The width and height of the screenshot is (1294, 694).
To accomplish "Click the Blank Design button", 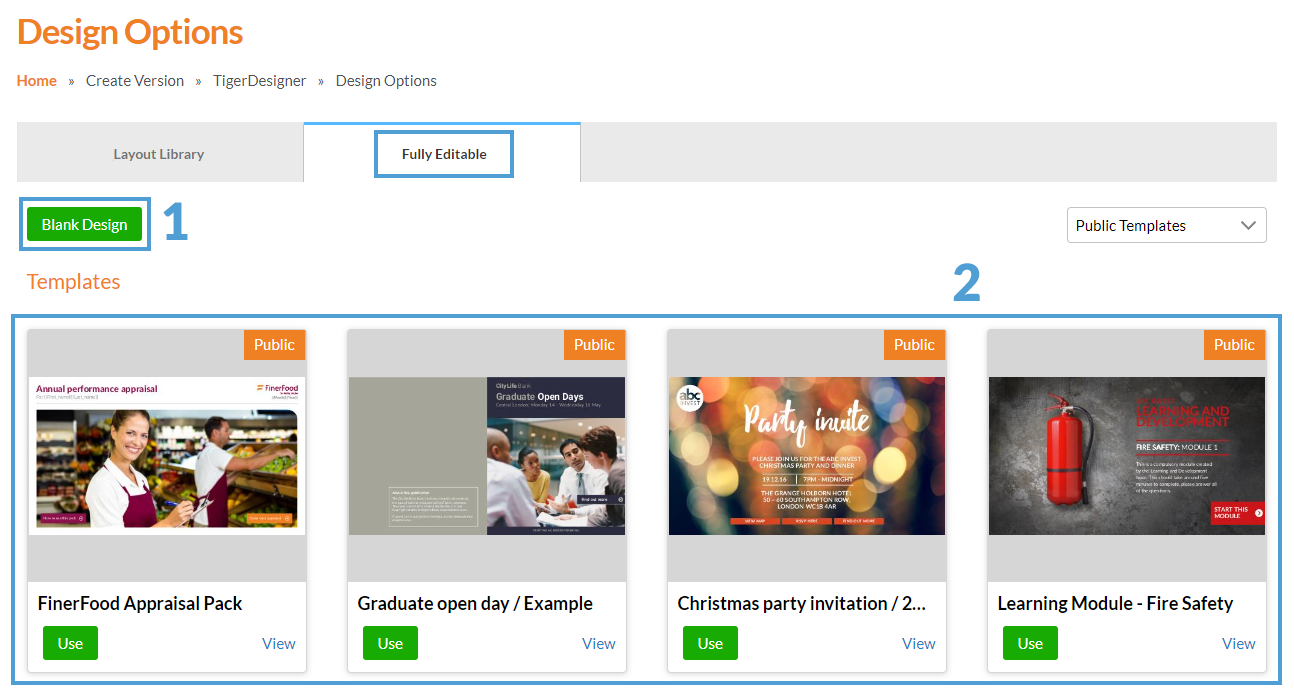I will pos(84,224).
